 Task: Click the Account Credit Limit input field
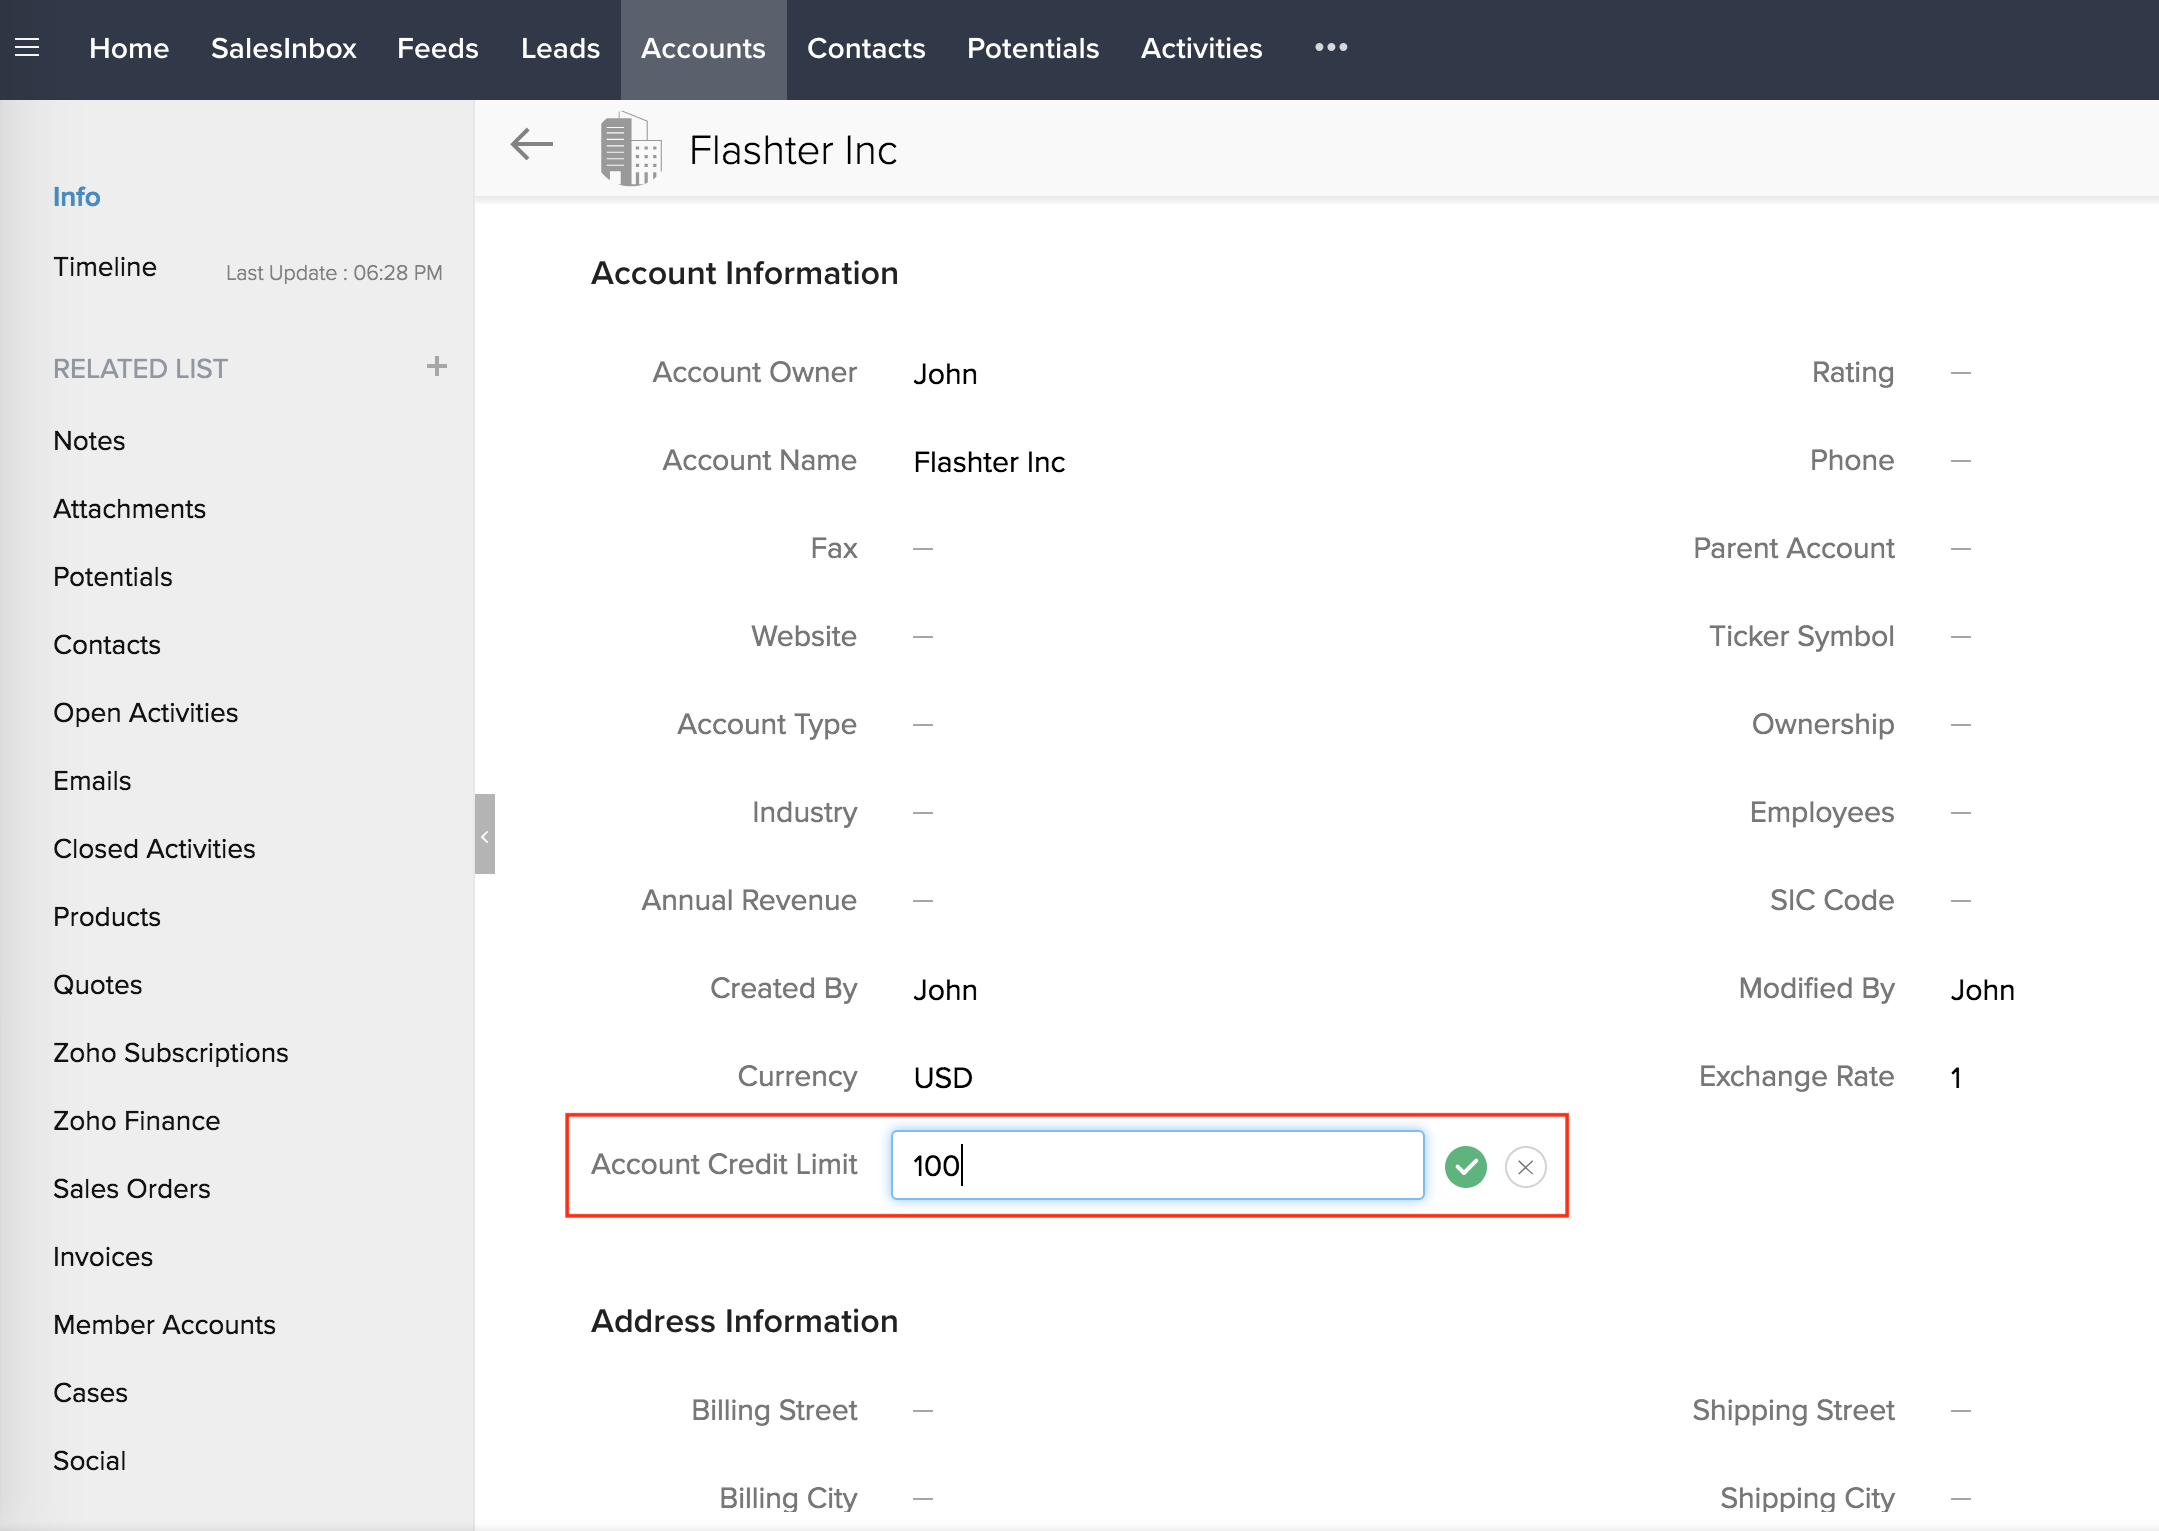click(1157, 1165)
